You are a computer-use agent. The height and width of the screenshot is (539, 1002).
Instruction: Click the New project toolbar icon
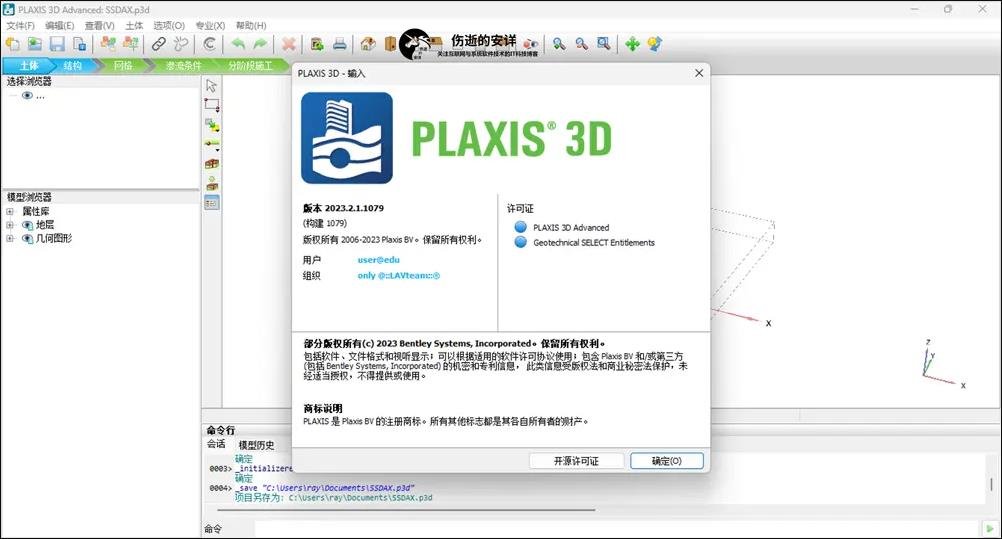13,44
